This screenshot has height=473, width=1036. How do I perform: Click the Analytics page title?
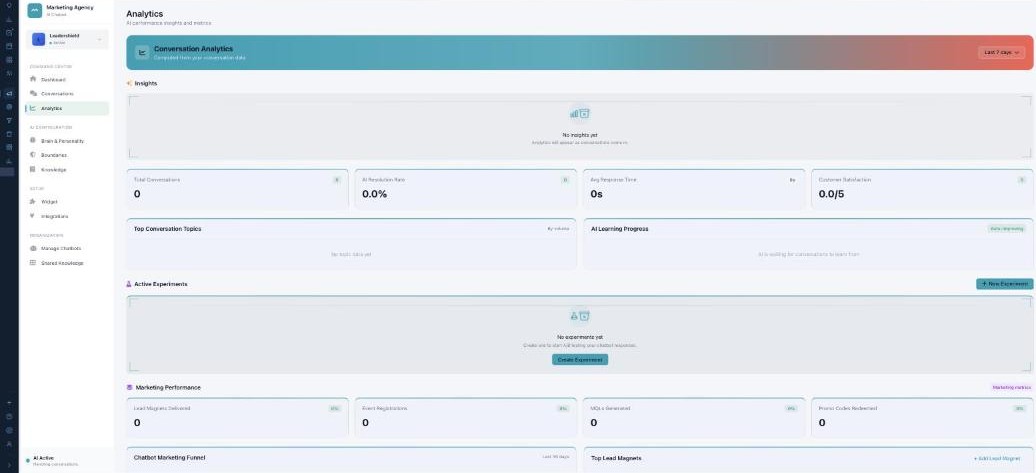(x=144, y=14)
